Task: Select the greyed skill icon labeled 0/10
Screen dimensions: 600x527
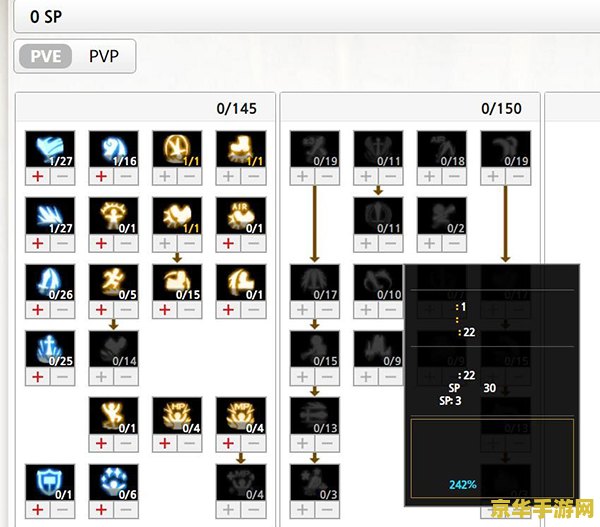Action: point(378,282)
